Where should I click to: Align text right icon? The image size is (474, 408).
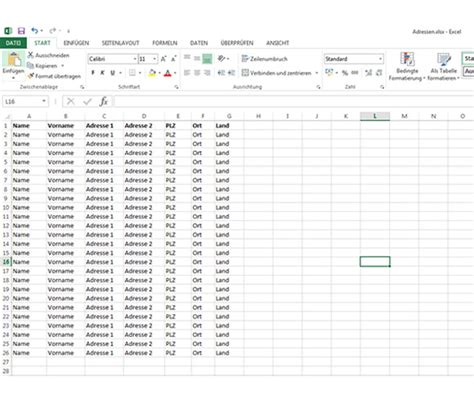pyautogui.click(x=207, y=73)
